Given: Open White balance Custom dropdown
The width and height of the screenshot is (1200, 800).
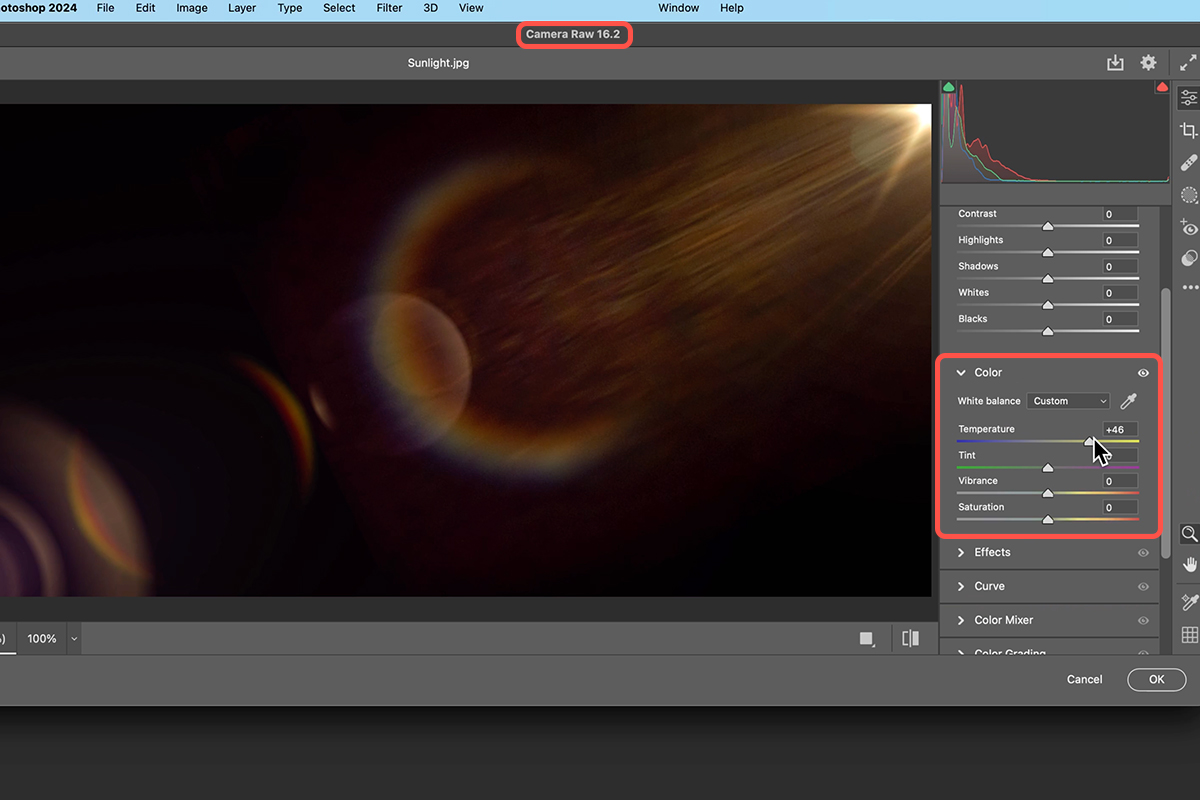Looking at the screenshot, I should click(x=1069, y=401).
